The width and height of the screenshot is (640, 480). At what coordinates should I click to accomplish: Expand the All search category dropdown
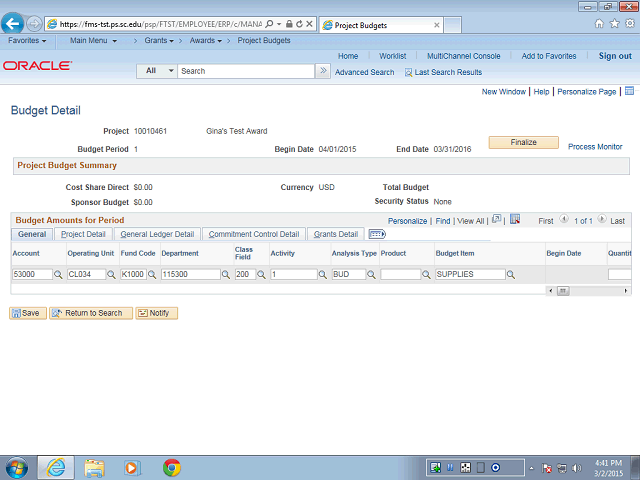tap(157, 71)
